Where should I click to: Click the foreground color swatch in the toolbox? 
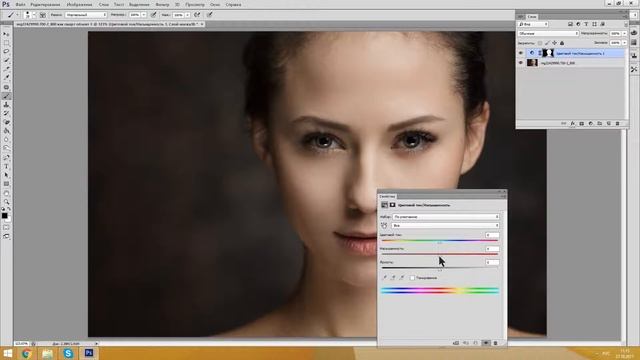pyautogui.click(x=4, y=216)
